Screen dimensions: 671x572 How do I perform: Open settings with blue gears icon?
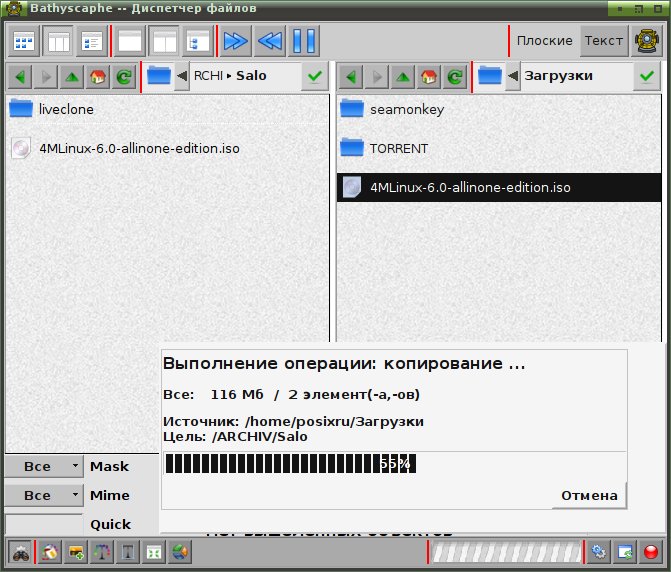[598, 552]
